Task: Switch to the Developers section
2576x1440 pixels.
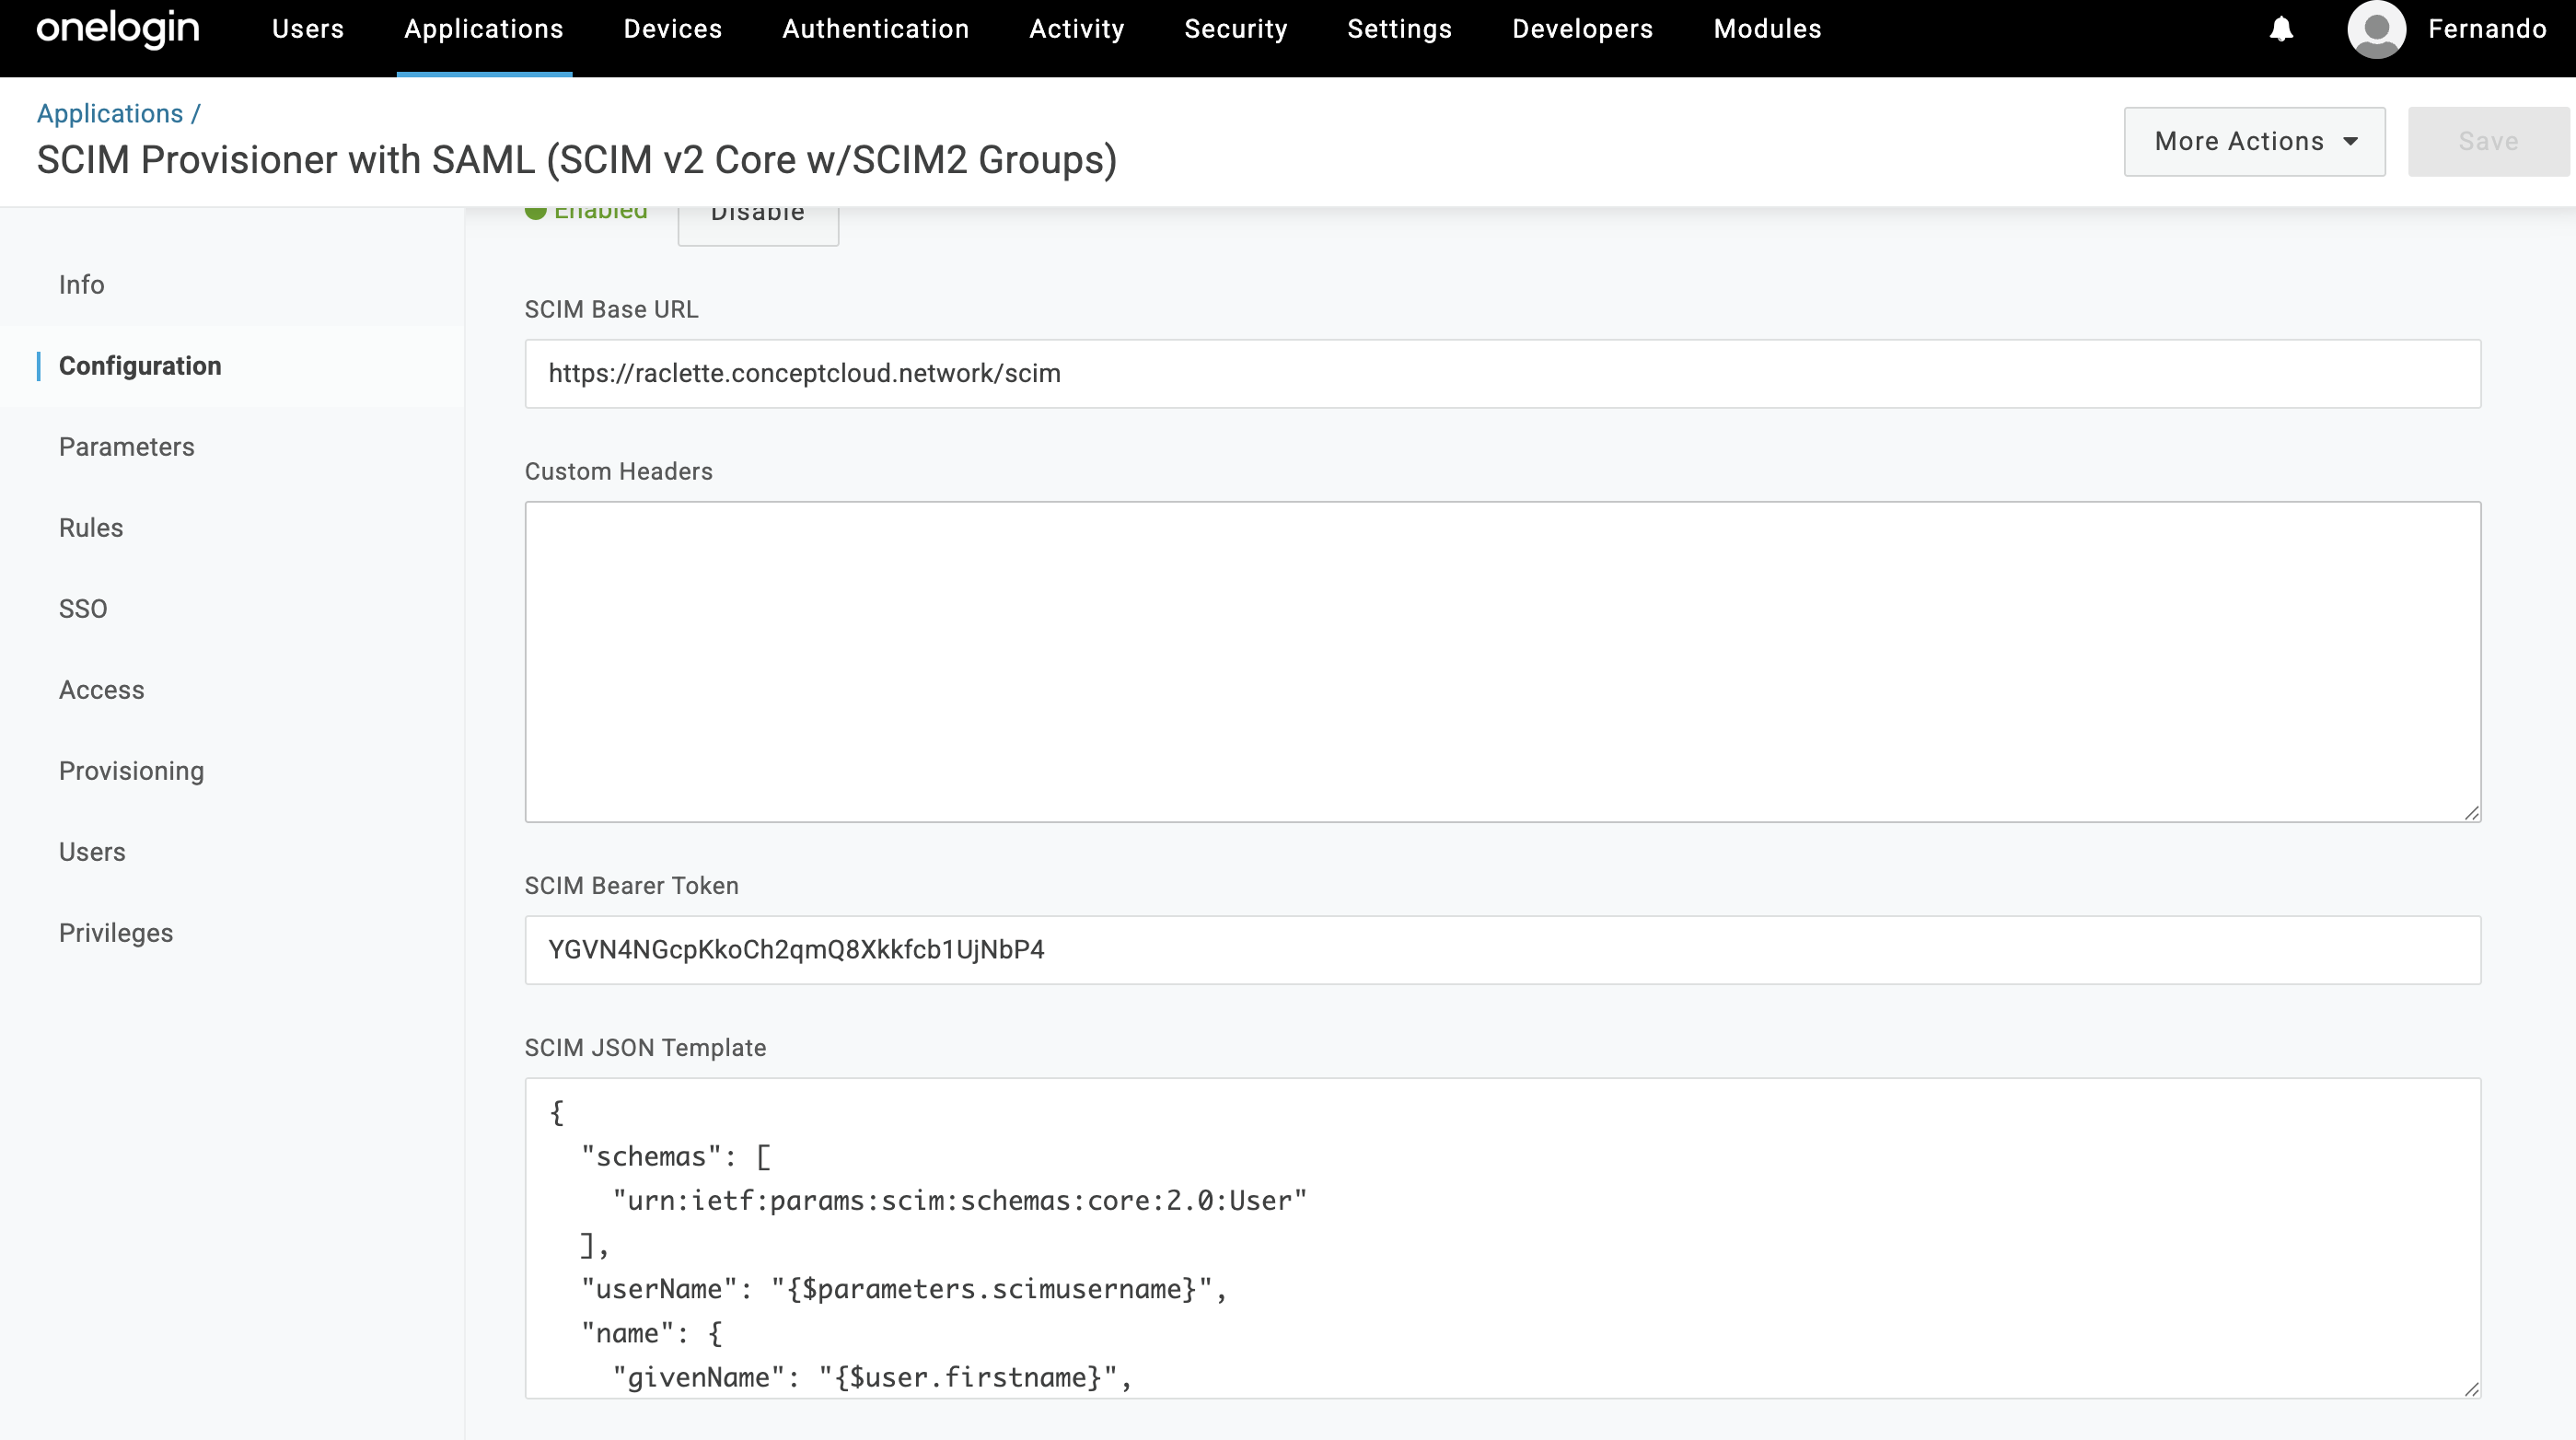Action: tap(1583, 29)
